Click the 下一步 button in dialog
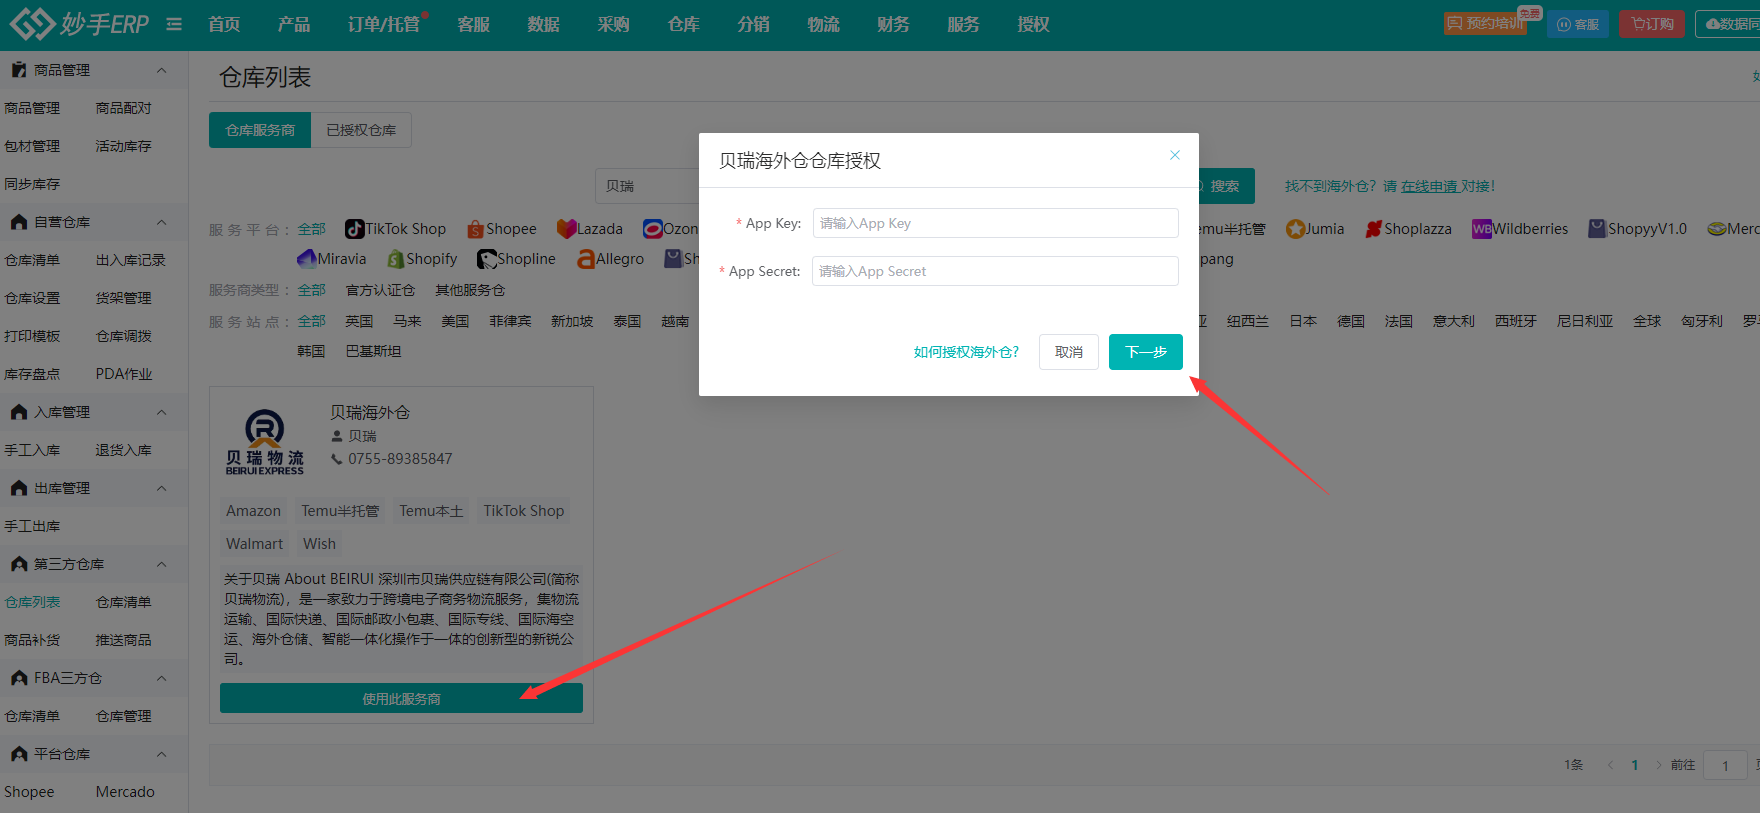The image size is (1760, 813). (x=1146, y=352)
